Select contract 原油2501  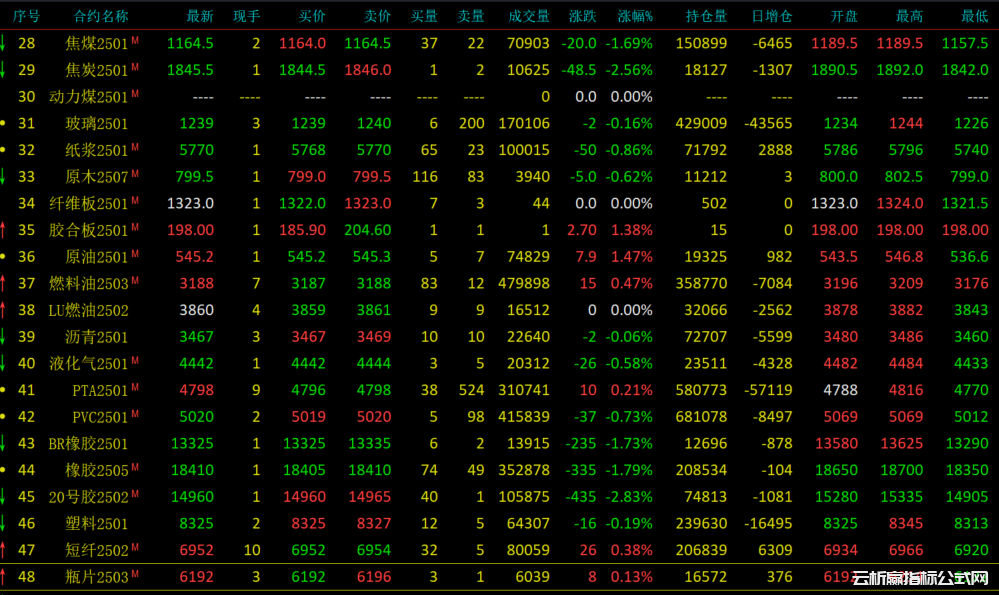(96, 257)
